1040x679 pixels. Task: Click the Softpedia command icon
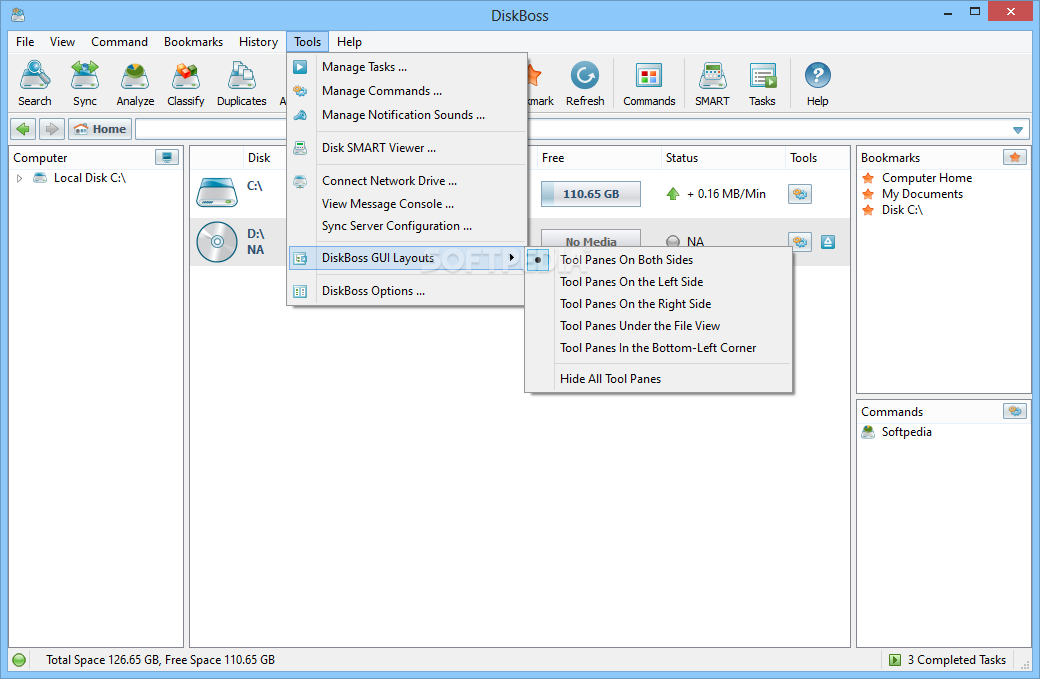coord(868,432)
